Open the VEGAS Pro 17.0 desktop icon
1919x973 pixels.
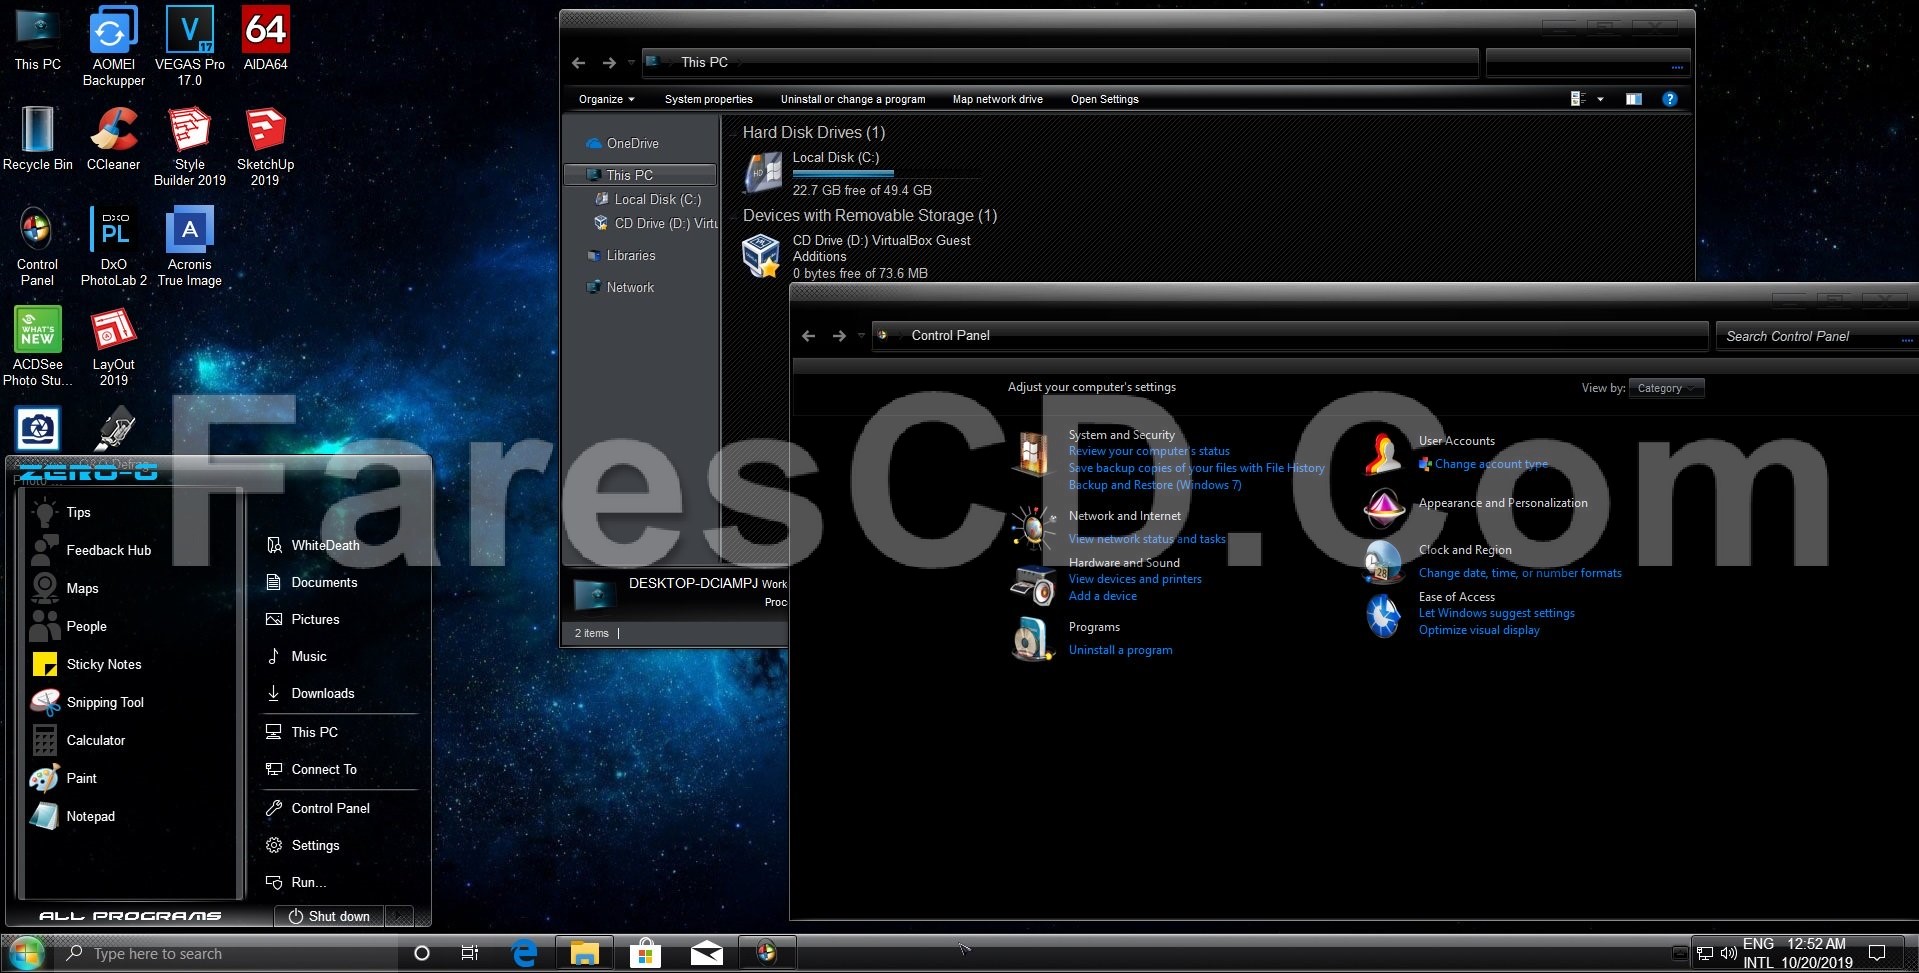189,46
